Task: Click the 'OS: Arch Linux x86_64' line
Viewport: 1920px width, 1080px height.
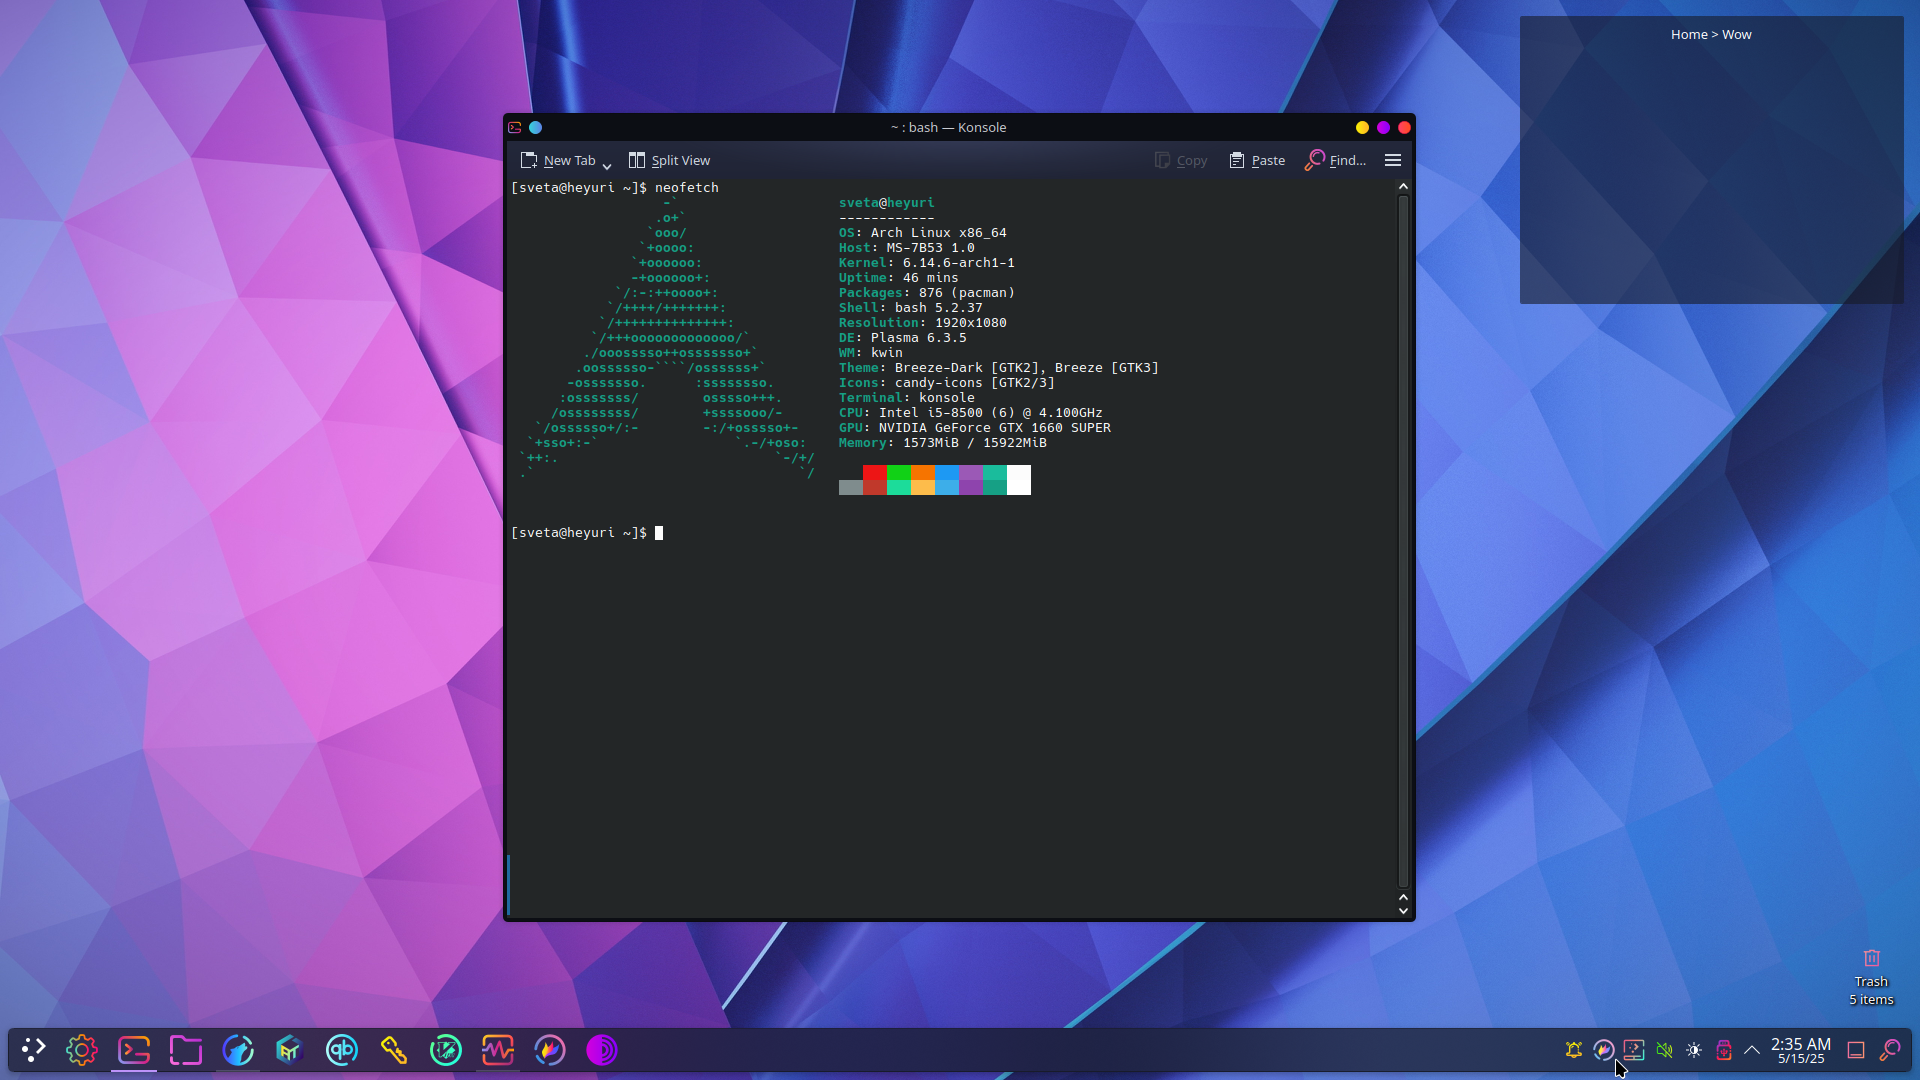Action: [923, 233]
